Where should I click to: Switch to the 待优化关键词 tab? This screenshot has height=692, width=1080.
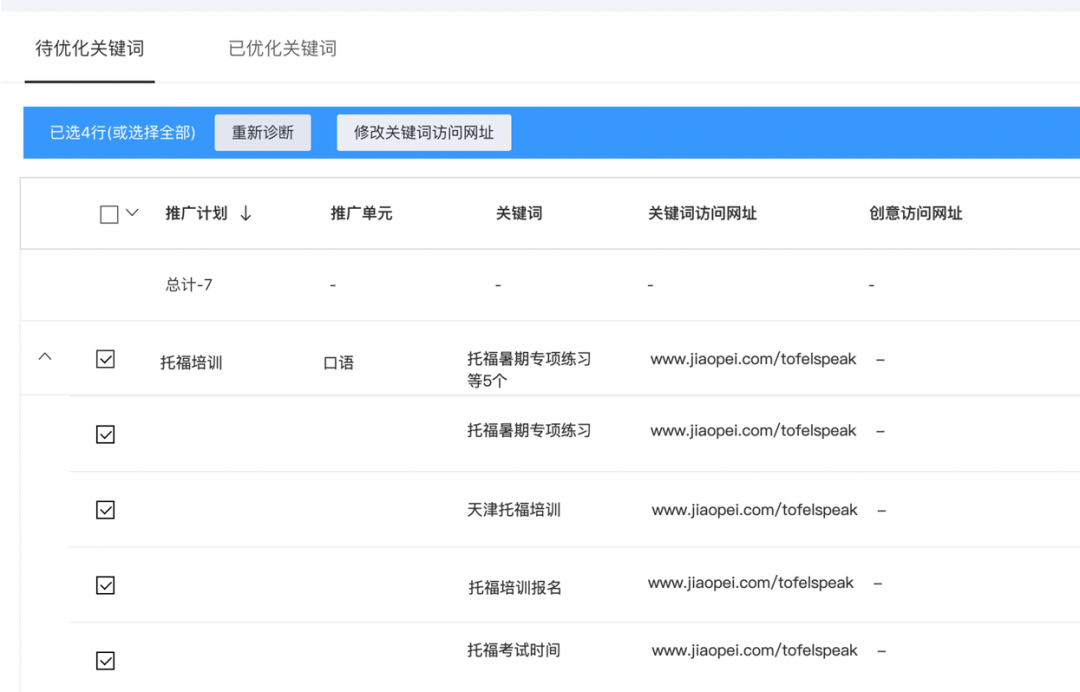[x=89, y=47]
